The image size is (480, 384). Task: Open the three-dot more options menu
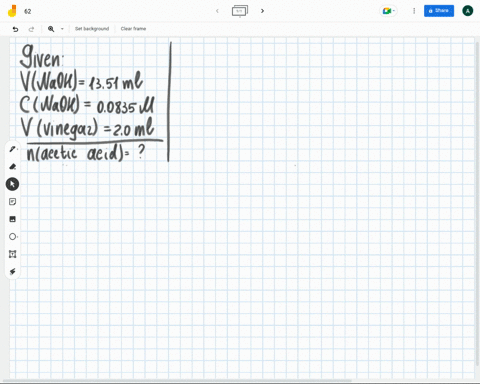coord(414,11)
